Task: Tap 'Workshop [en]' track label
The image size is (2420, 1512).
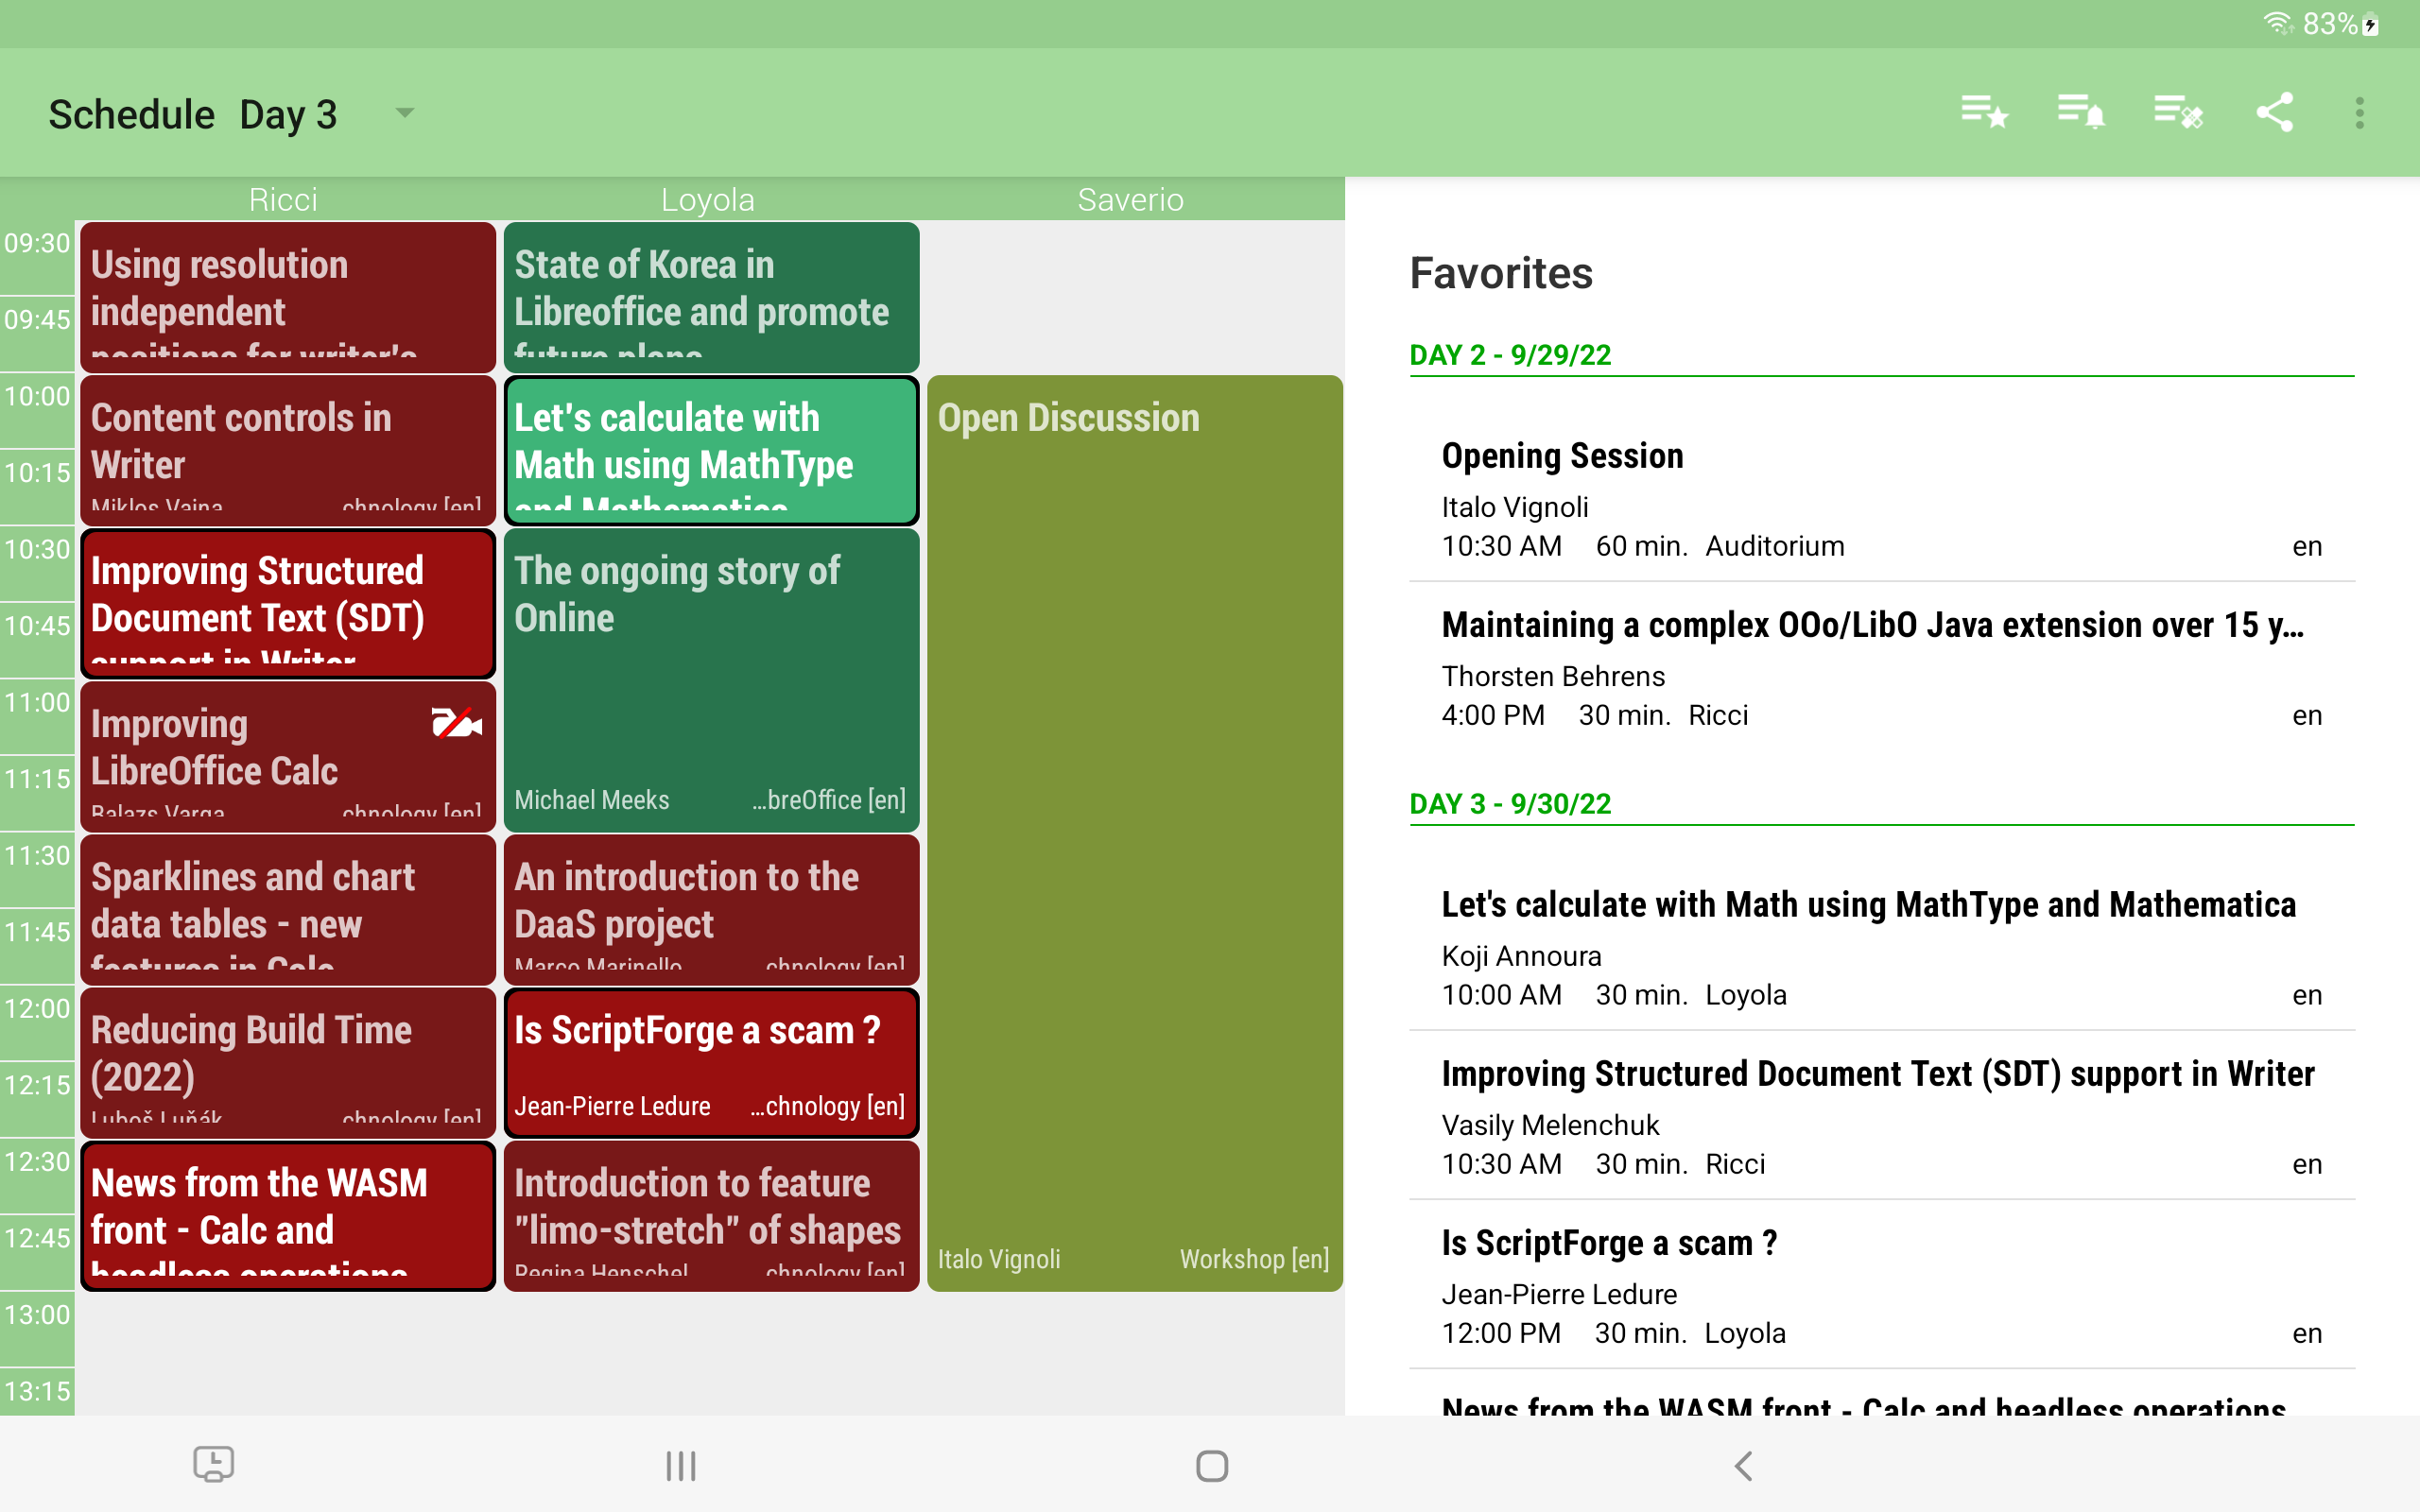Action: (x=1254, y=1259)
